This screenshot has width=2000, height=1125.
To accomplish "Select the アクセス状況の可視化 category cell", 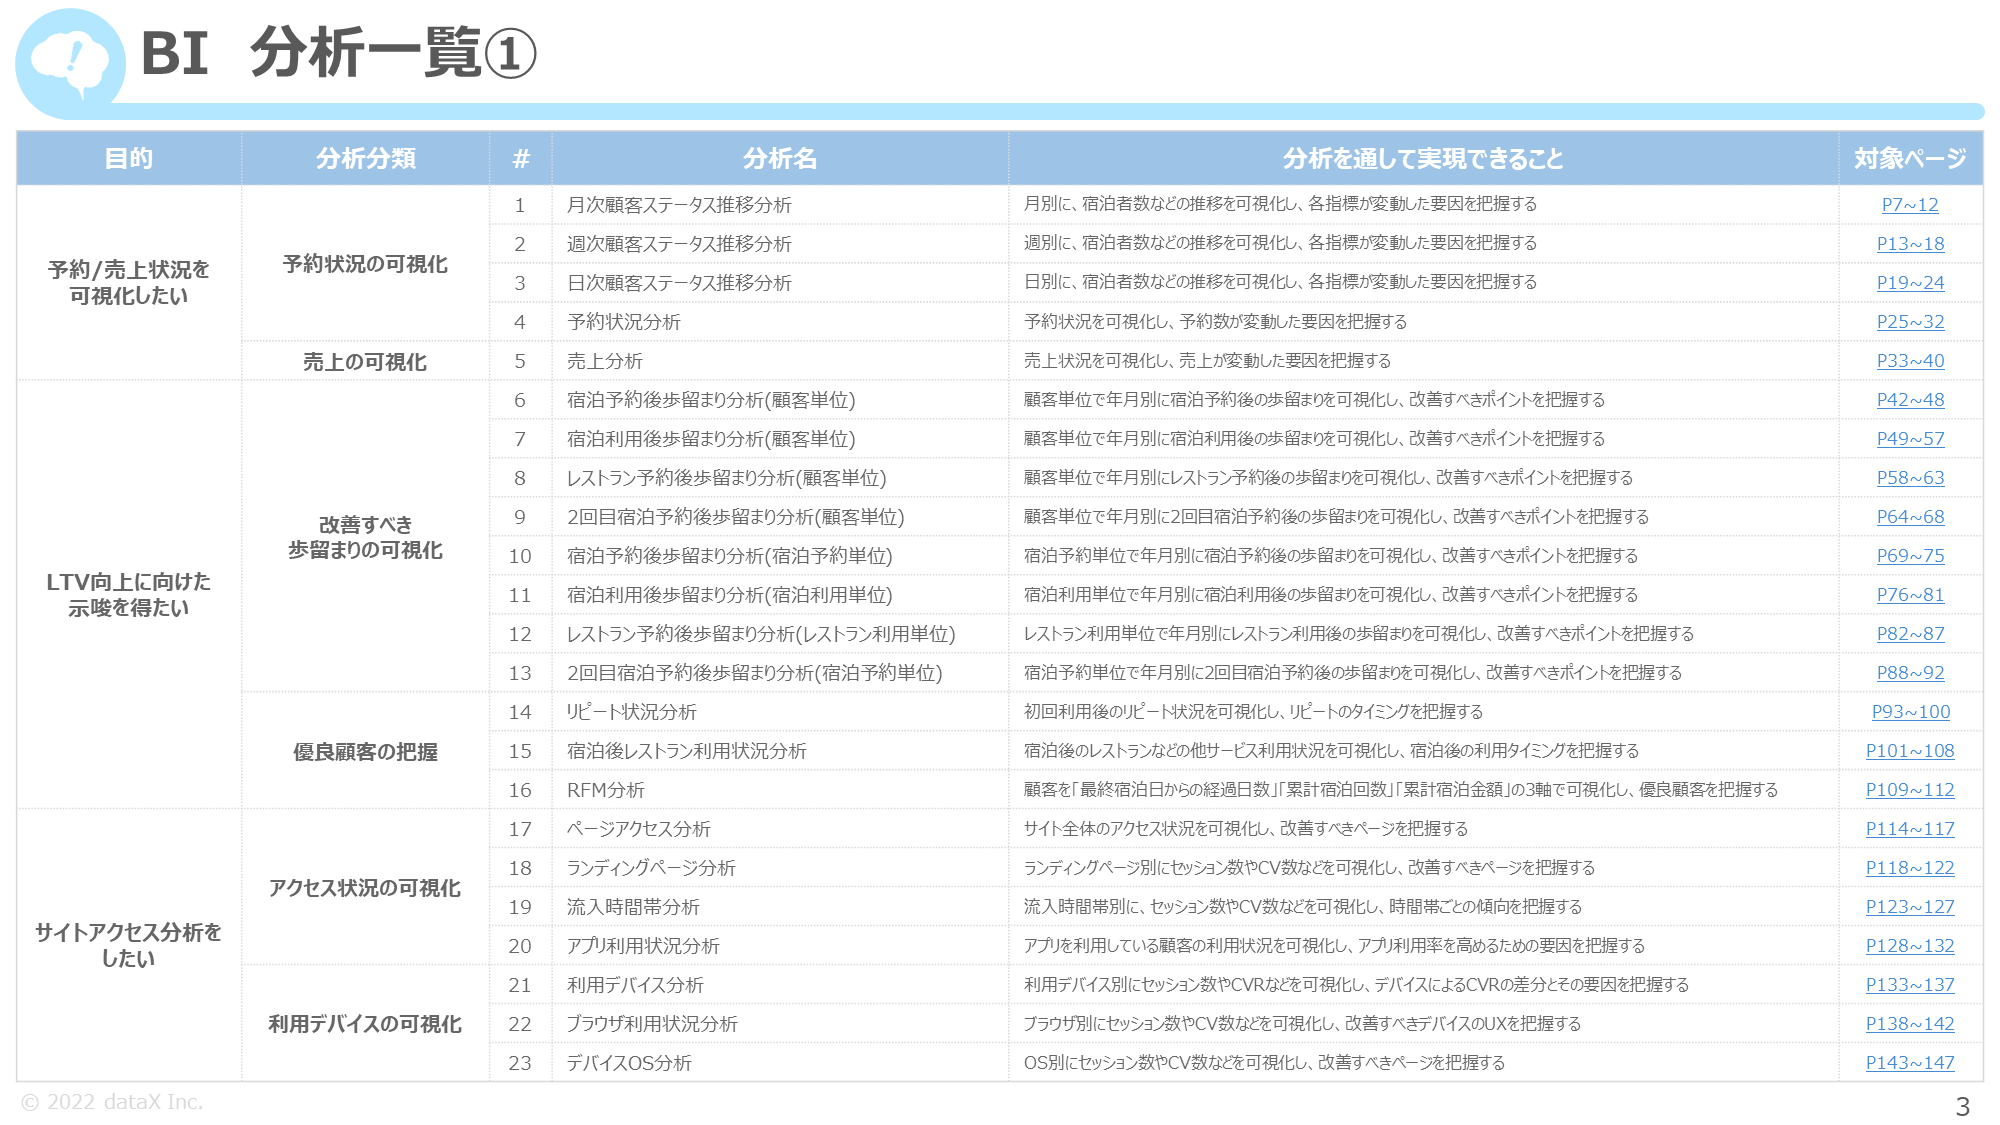I will [365, 888].
